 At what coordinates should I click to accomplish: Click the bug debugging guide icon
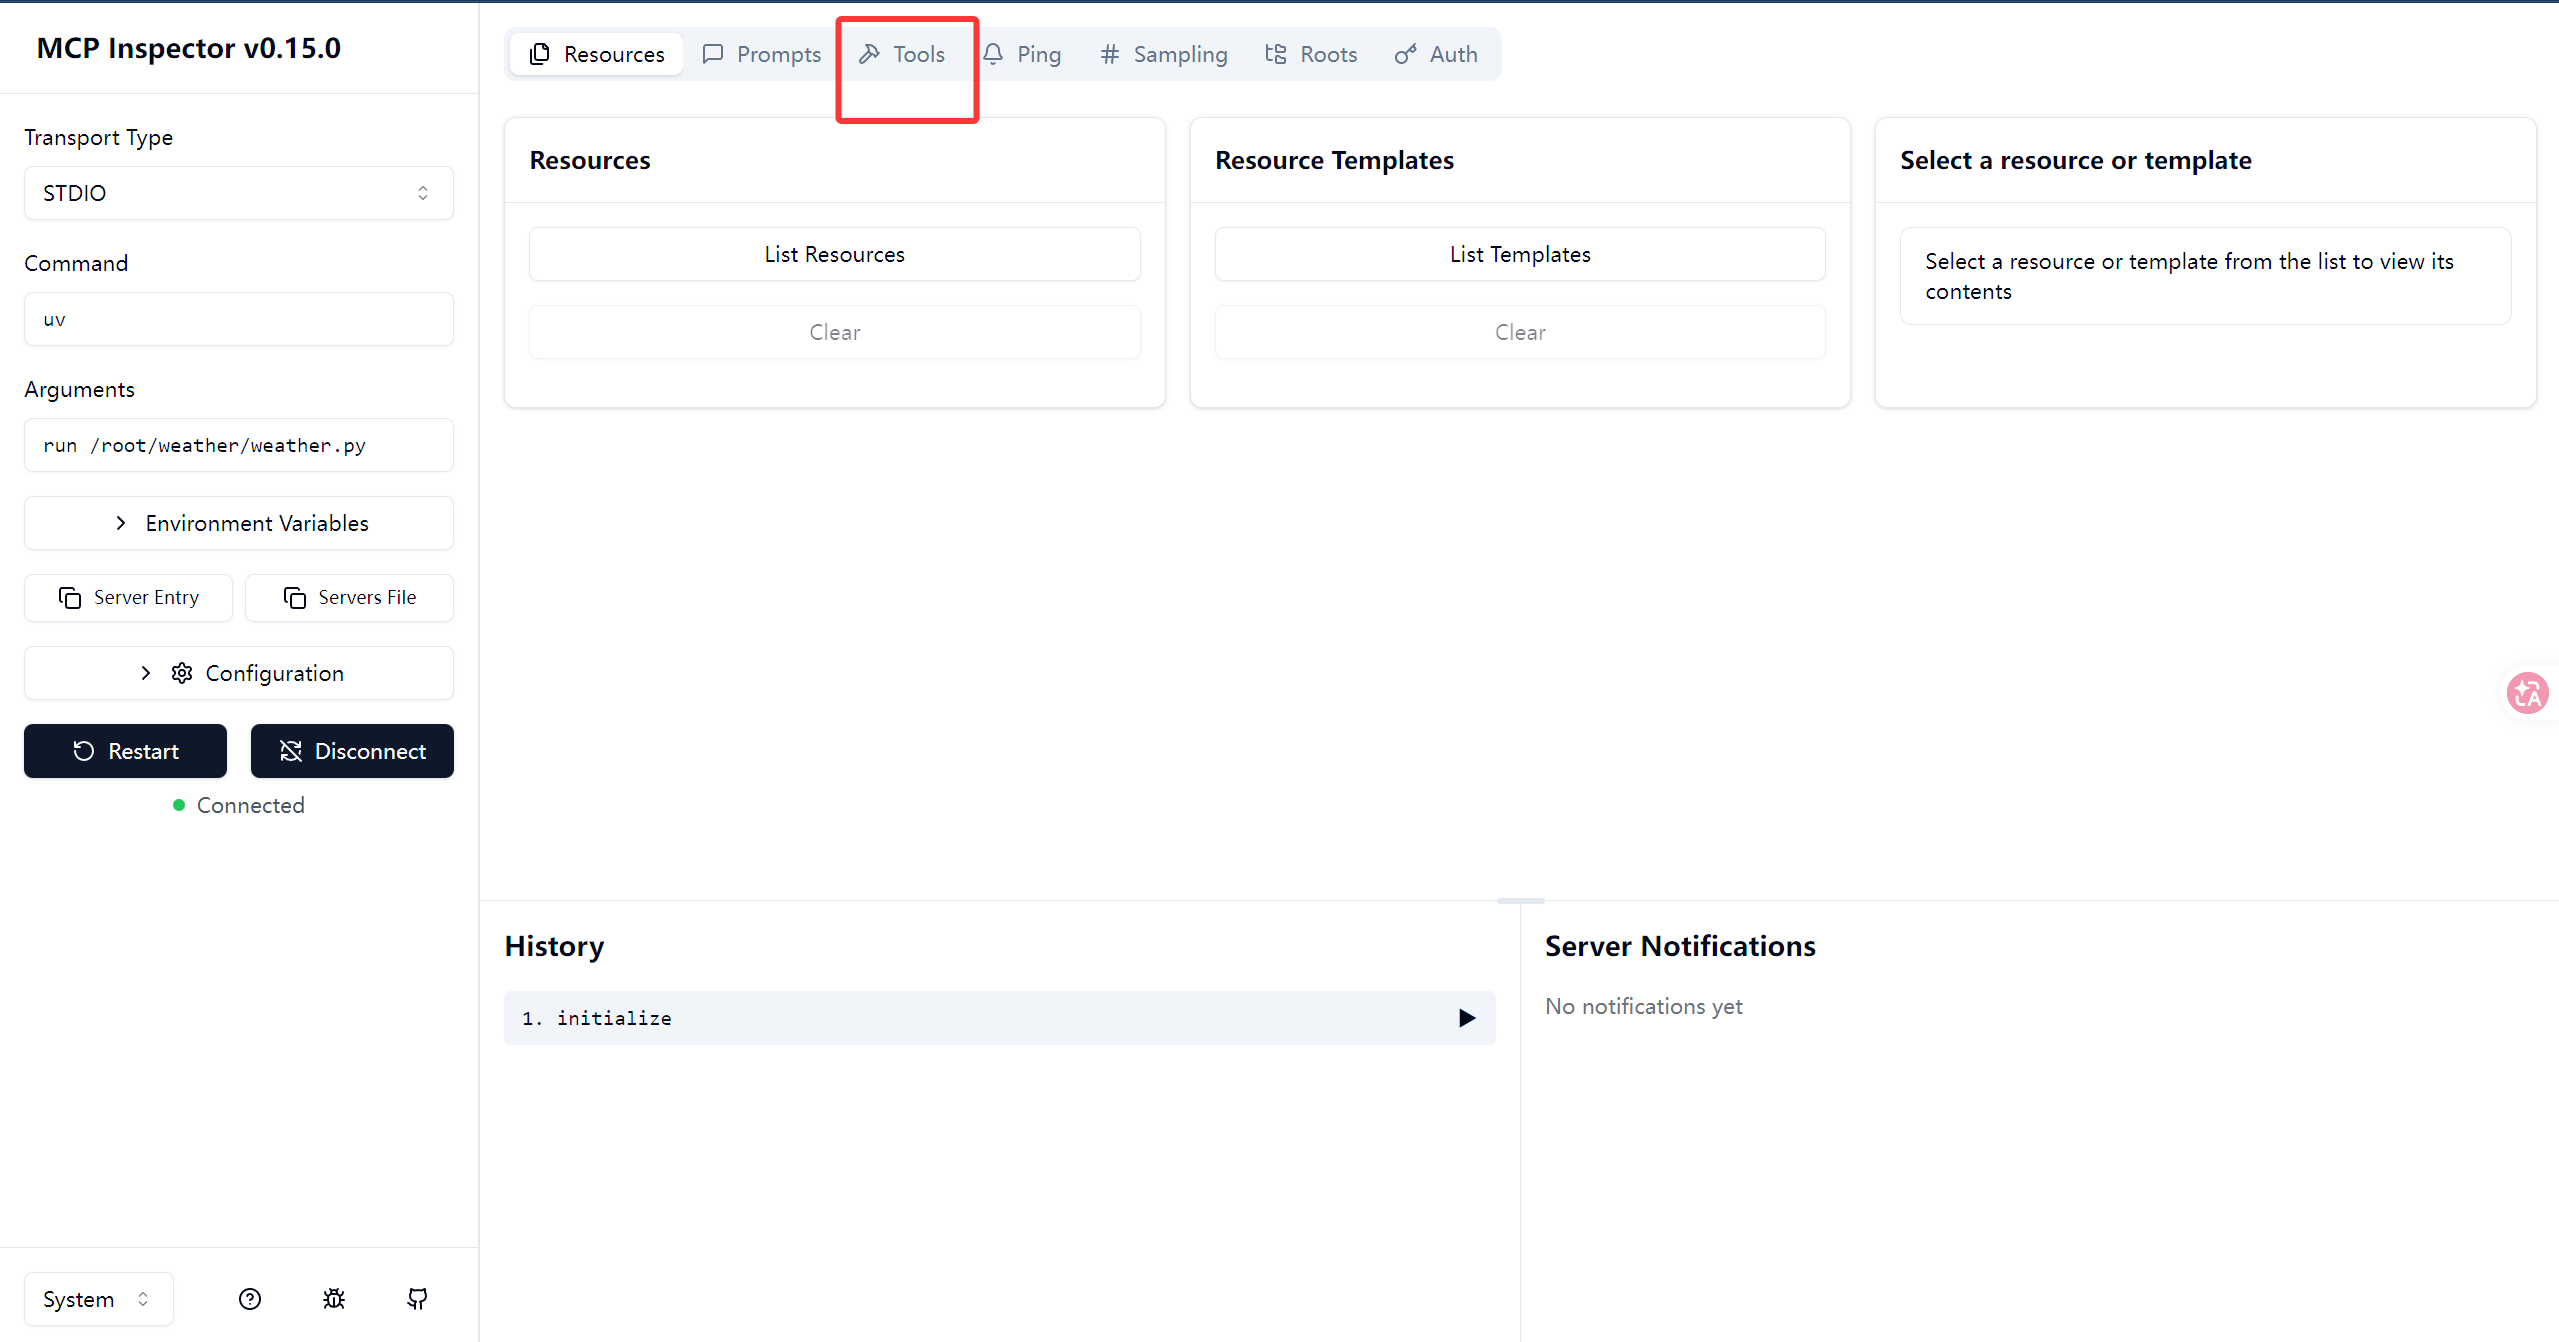(x=334, y=1298)
